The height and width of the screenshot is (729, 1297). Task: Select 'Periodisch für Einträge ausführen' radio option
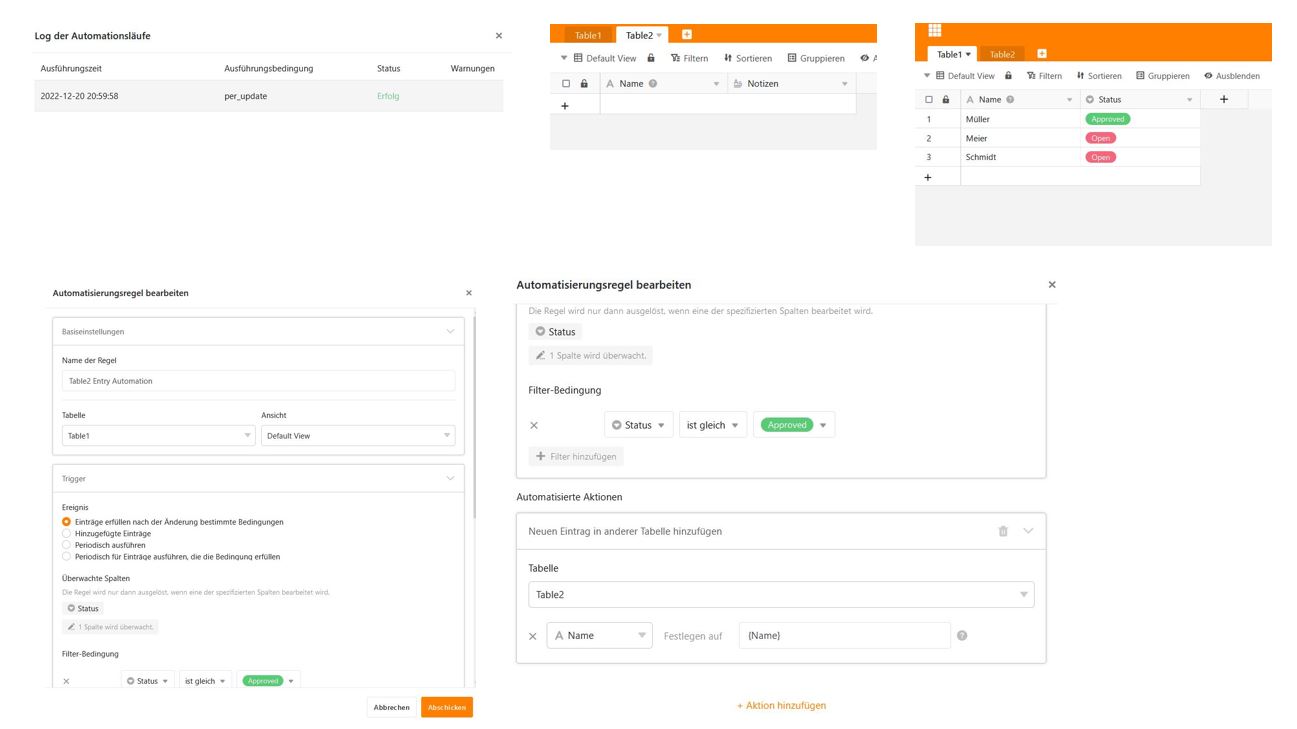[x=67, y=557]
